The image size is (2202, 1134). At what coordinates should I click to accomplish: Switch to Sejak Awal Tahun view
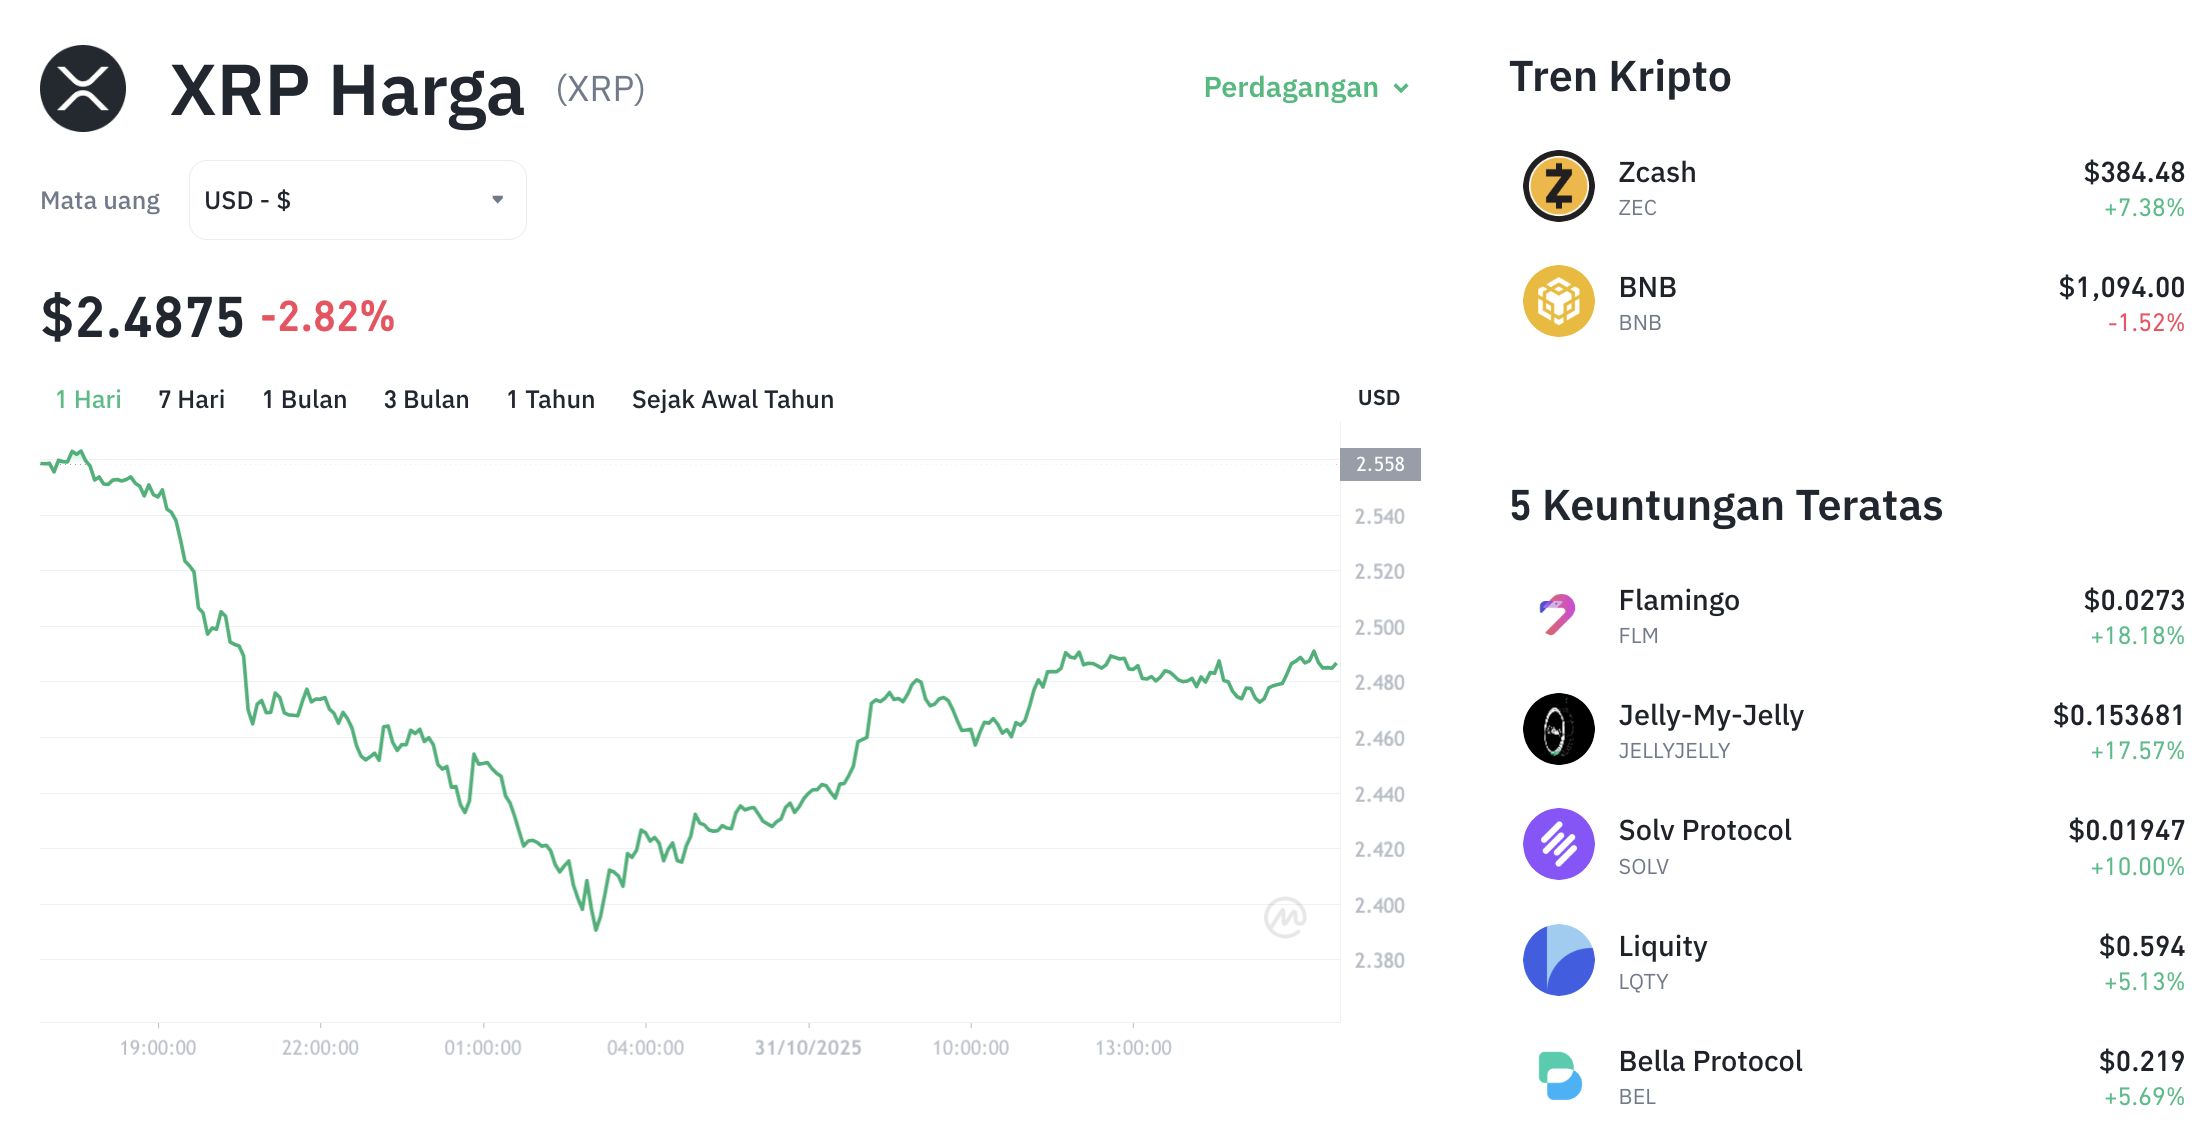[732, 399]
